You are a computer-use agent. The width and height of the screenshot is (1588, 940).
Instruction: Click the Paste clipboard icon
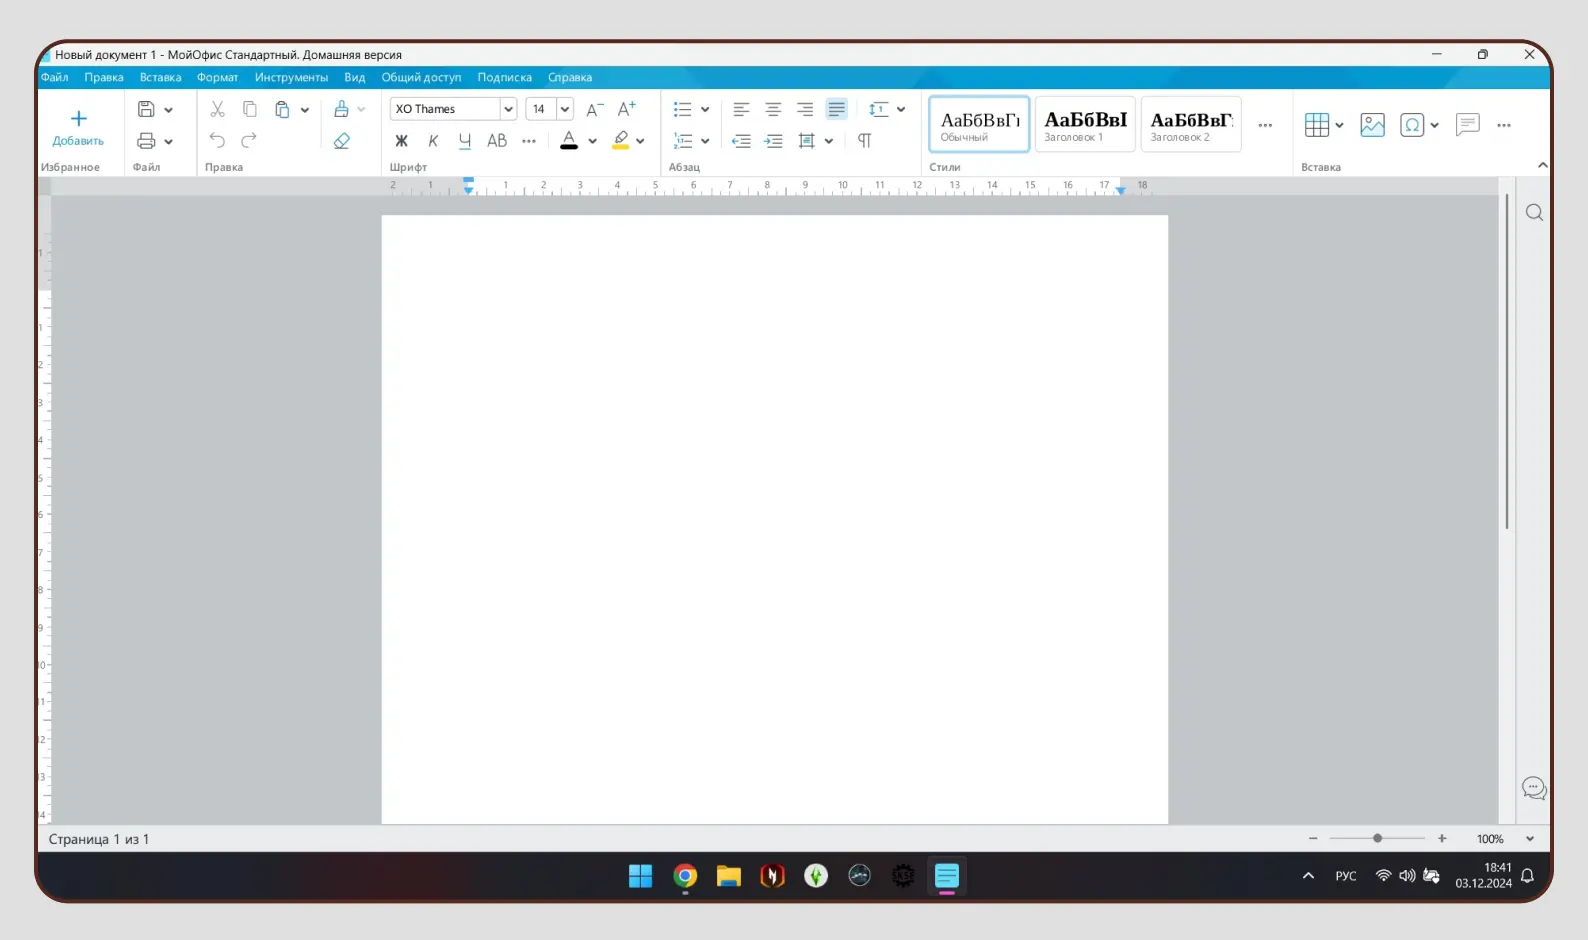click(x=282, y=109)
